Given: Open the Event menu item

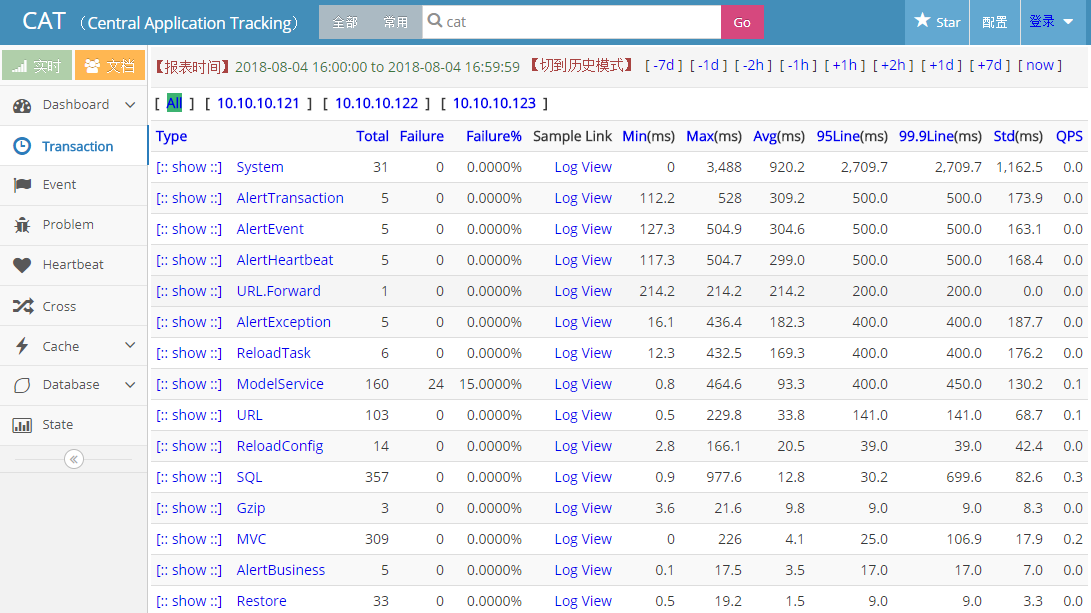Looking at the screenshot, I should (74, 184).
